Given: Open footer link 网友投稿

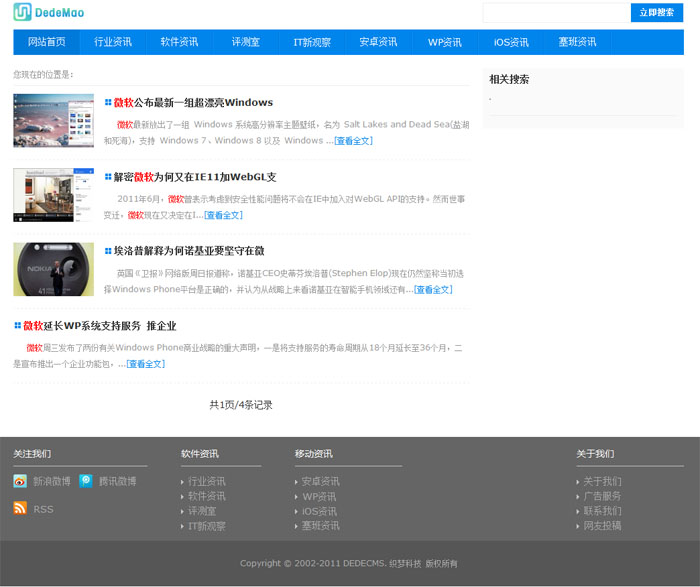Looking at the screenshot, I should 602,526.
